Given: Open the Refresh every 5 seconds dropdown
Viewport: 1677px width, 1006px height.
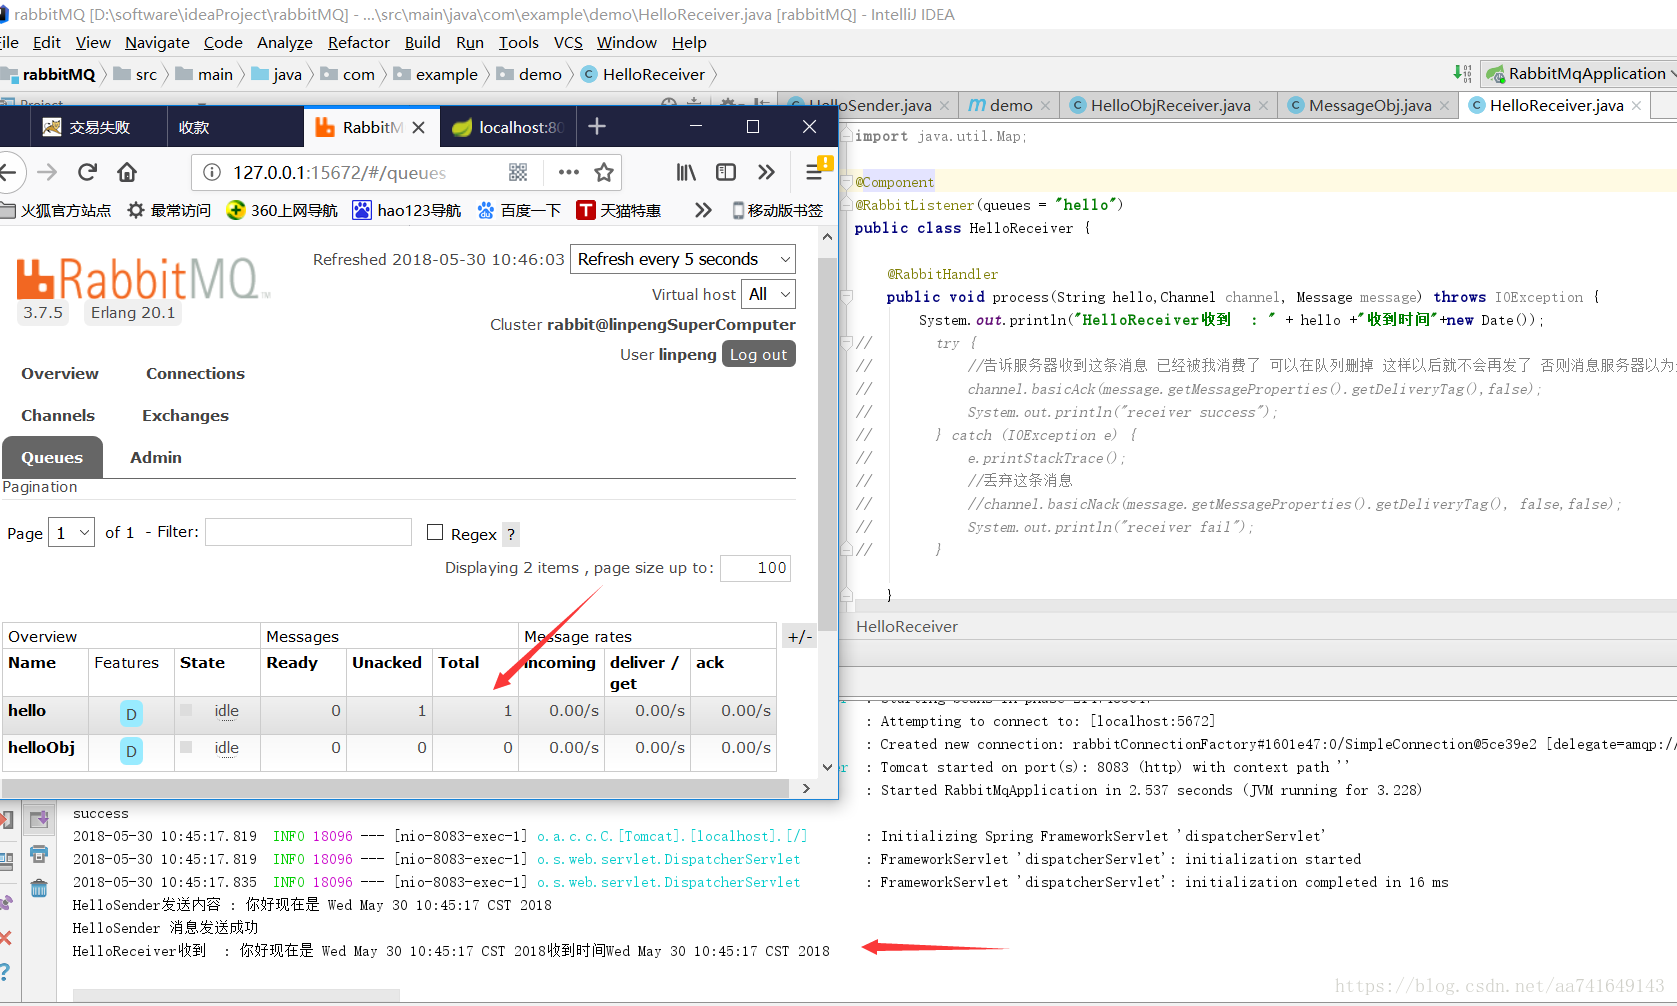Looking at the screenshot, I should (x=682, y=259).
